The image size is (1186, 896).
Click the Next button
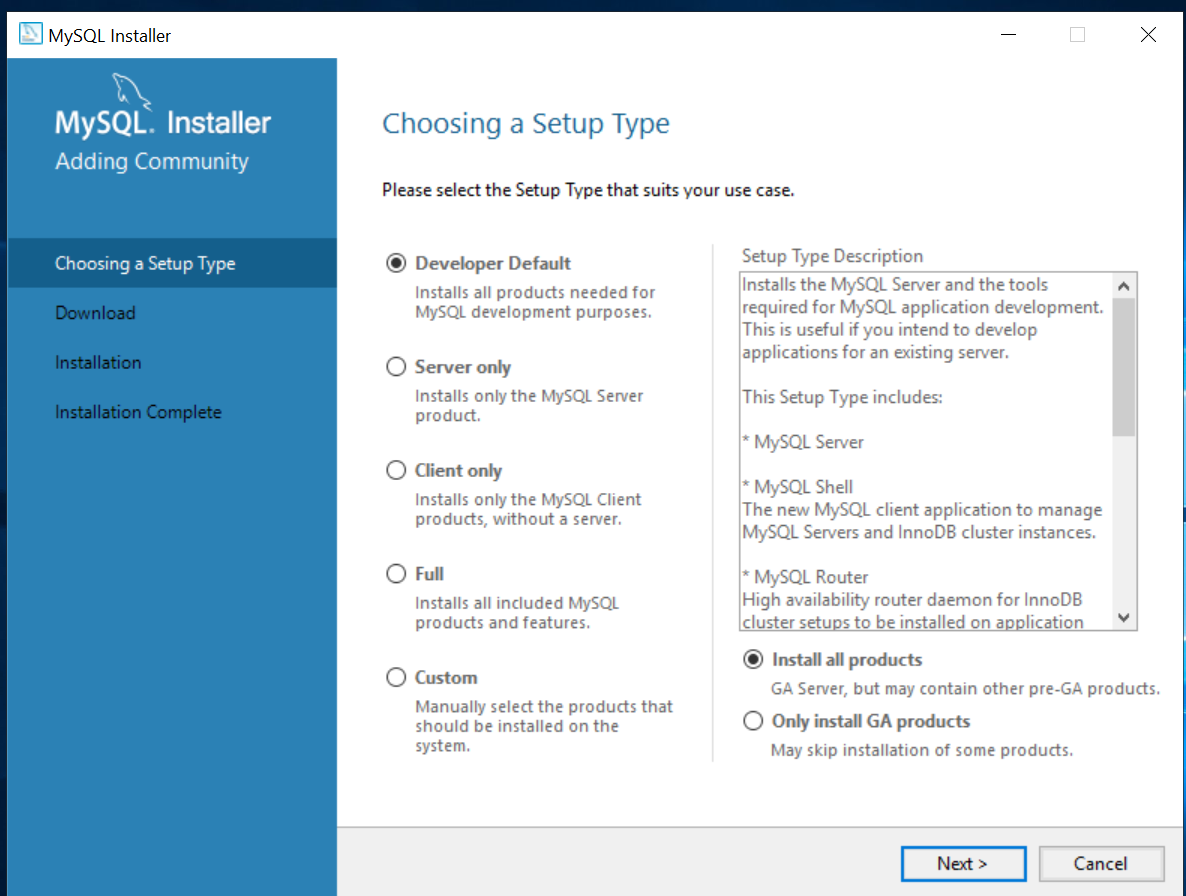(962, 864)
